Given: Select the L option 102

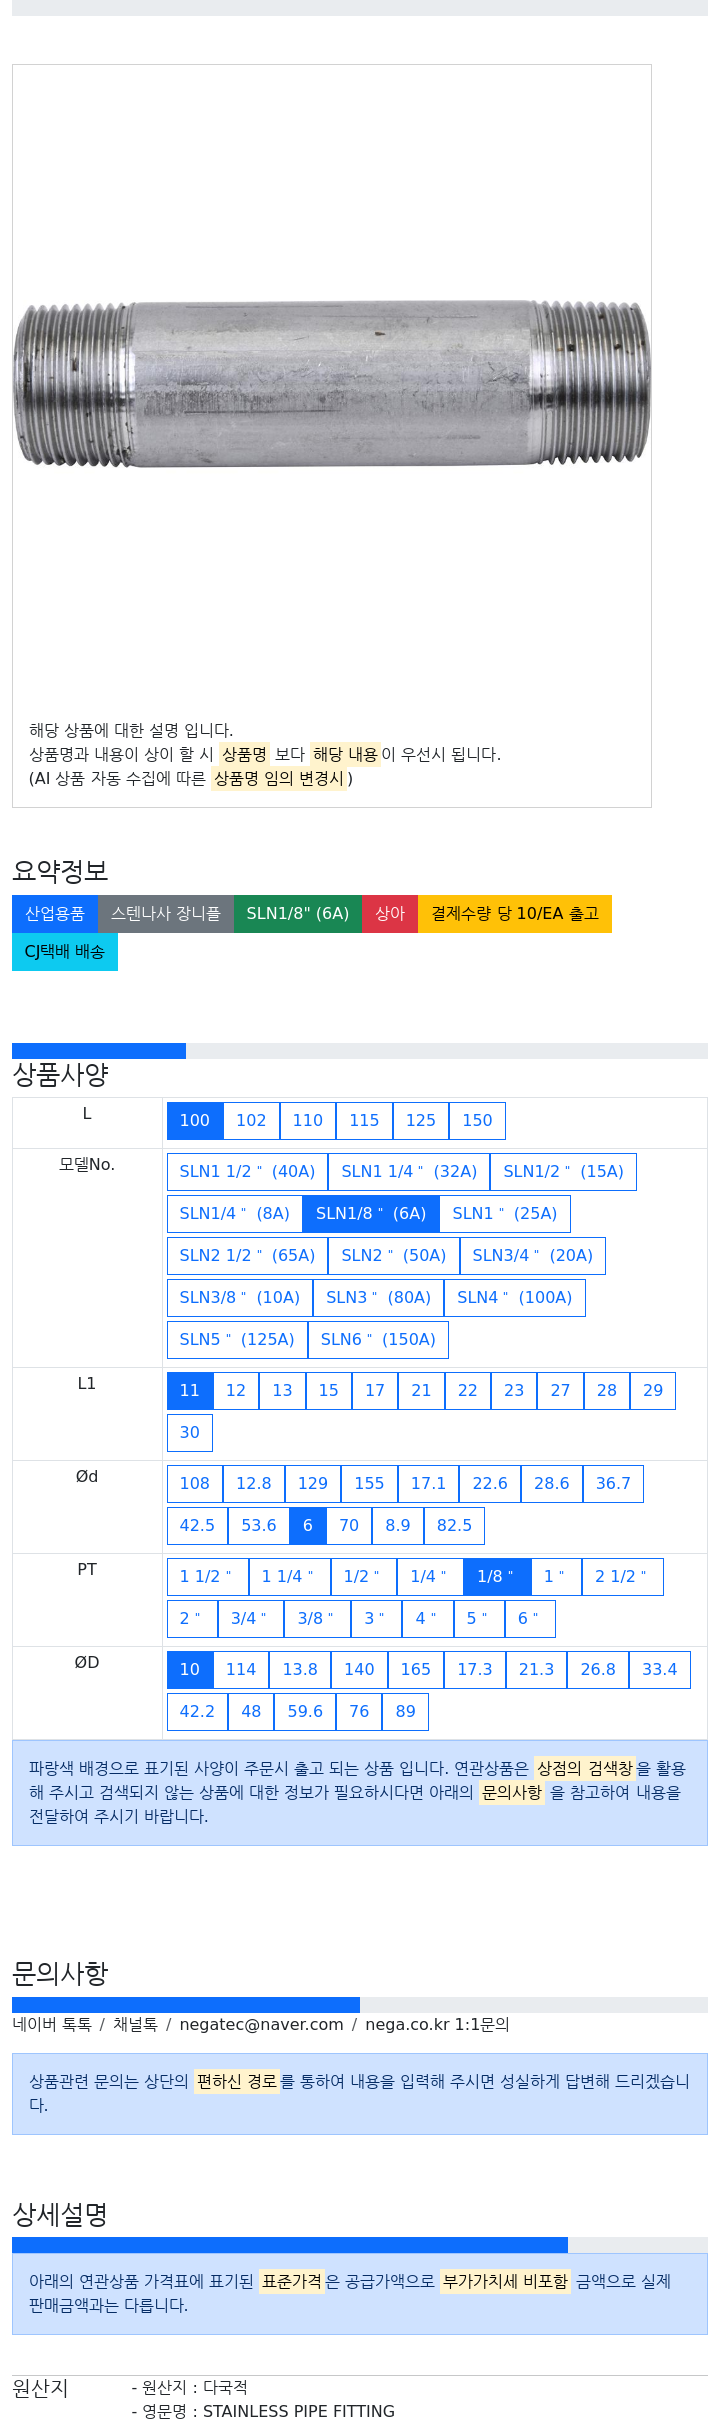Looking at the screenshot, I should 251,1120.
